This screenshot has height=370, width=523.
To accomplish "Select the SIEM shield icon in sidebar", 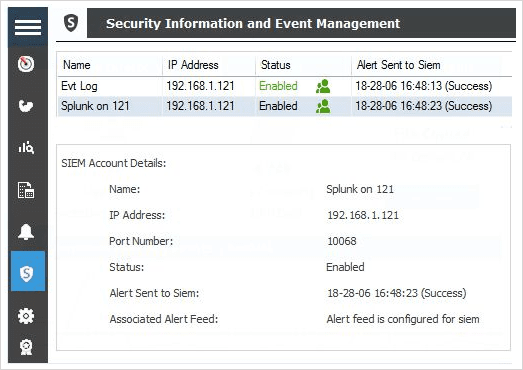I will click(x=28, y=271).
